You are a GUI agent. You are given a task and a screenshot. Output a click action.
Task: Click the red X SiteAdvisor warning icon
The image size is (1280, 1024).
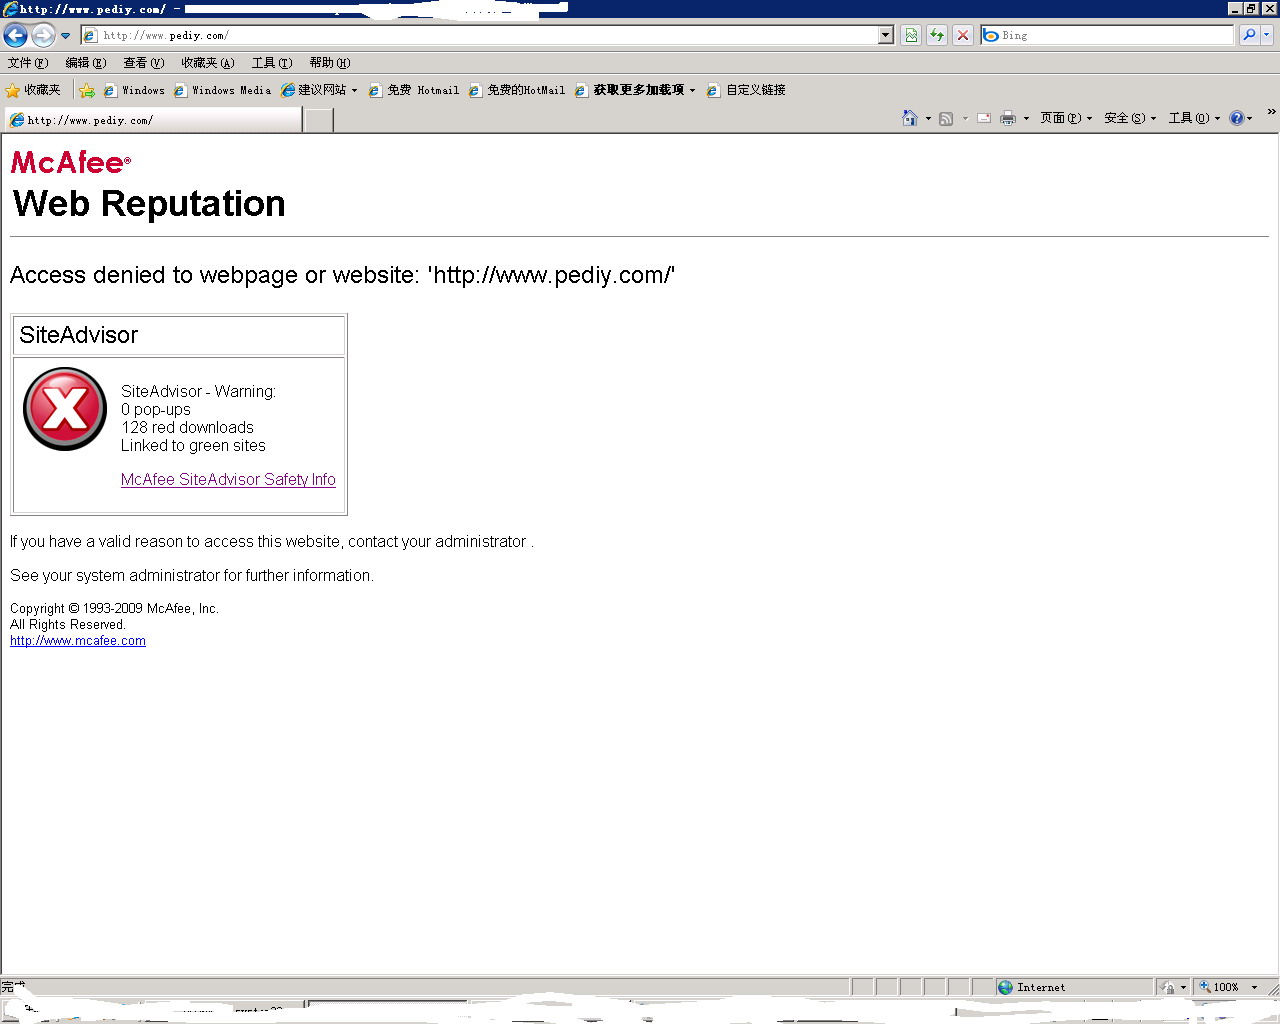coord(65,409)
